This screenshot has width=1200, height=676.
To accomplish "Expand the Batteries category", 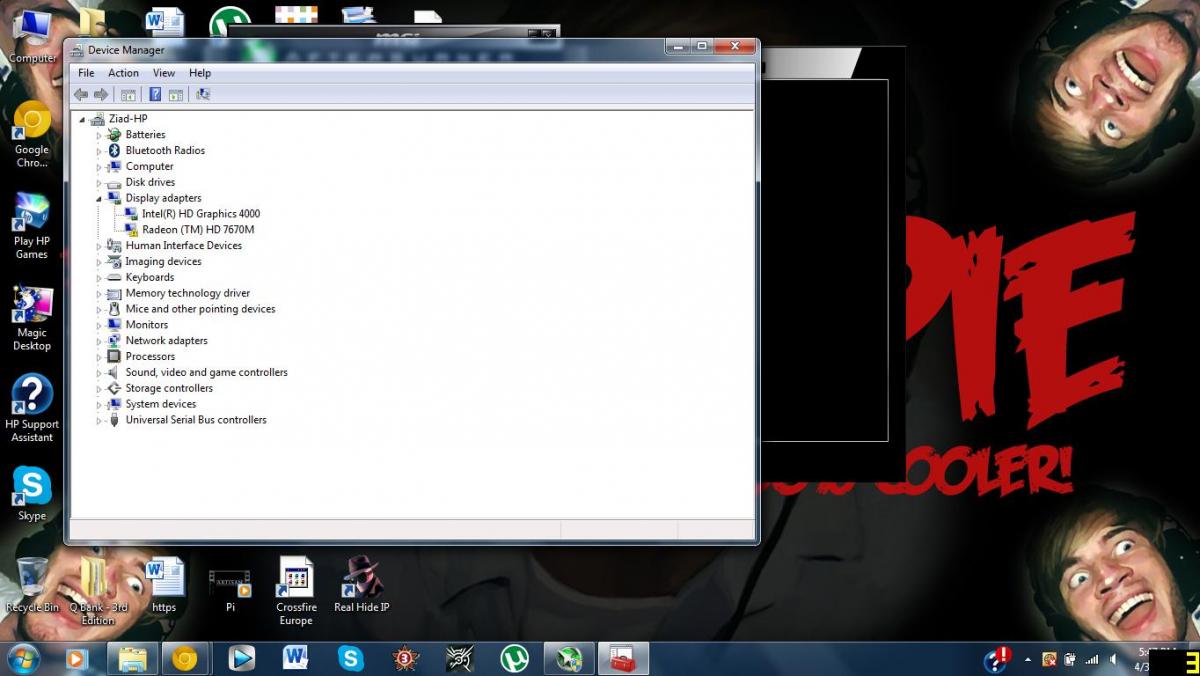I will click(99, 135).
